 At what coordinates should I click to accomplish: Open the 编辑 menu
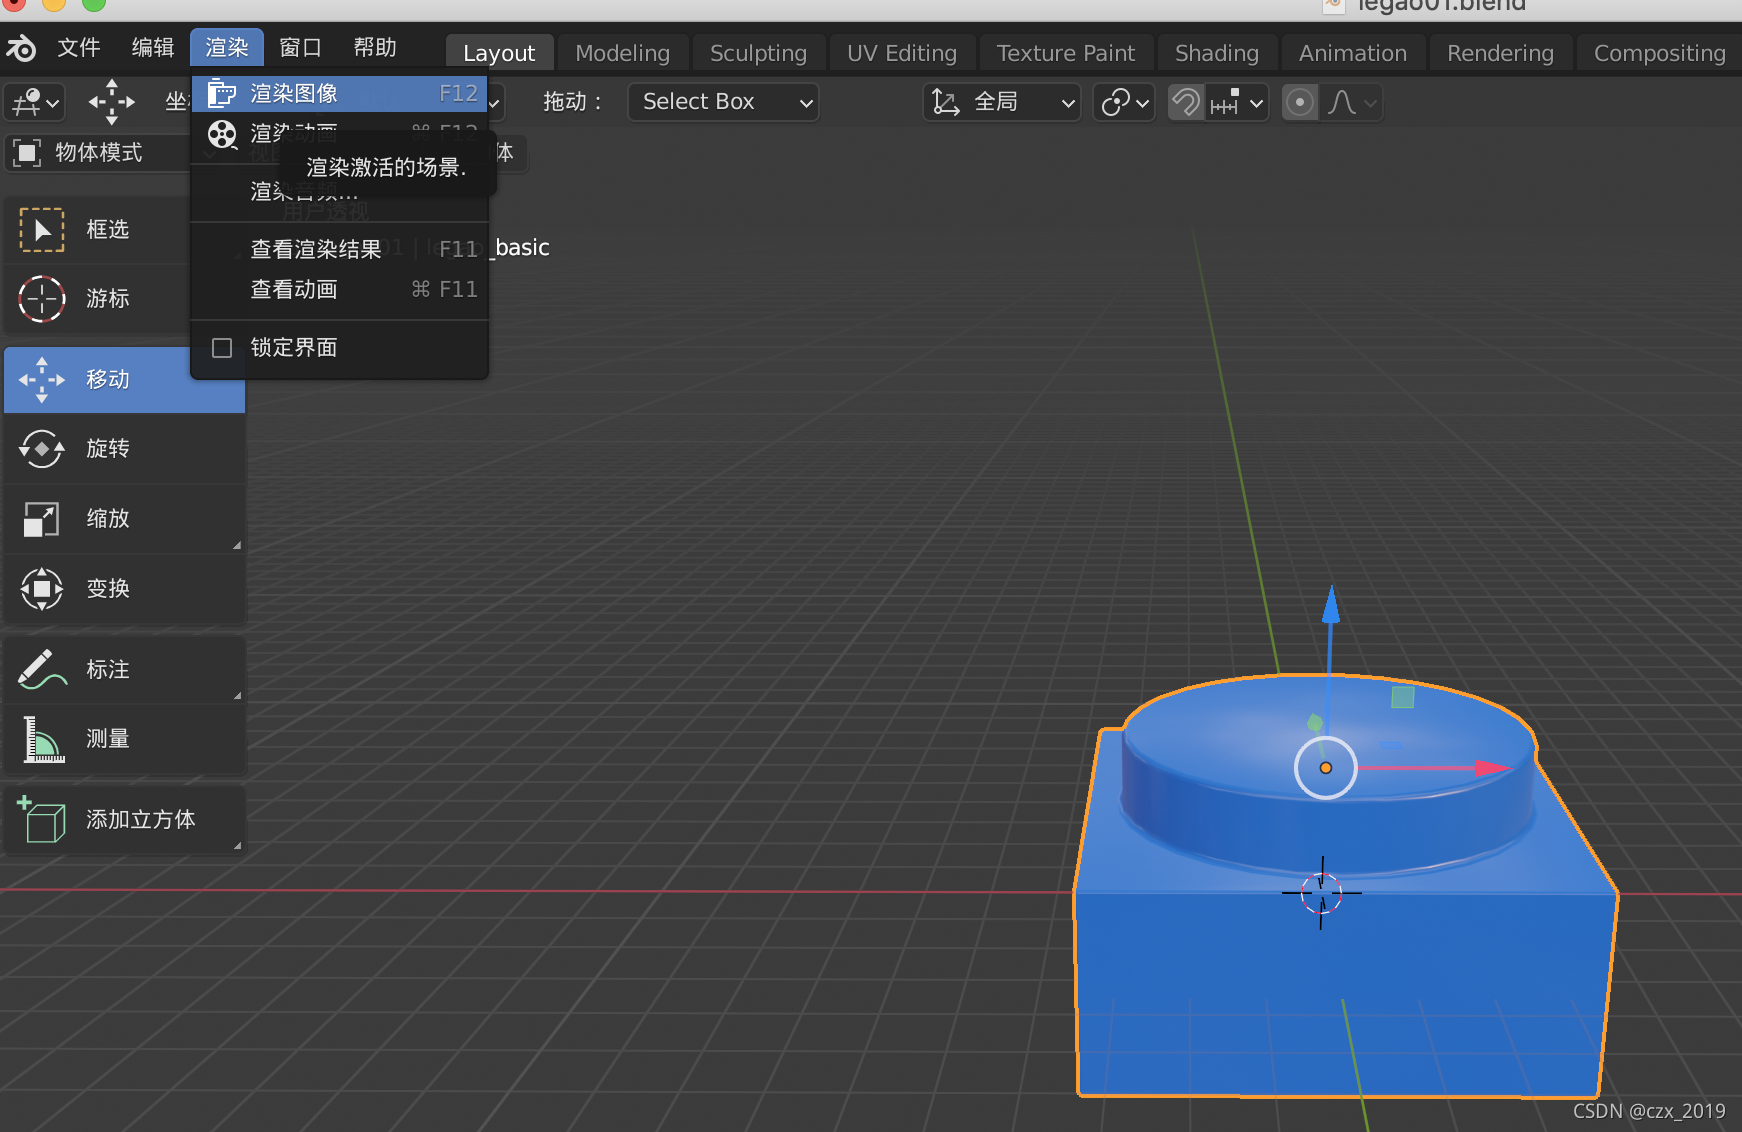tap(153, 48)
